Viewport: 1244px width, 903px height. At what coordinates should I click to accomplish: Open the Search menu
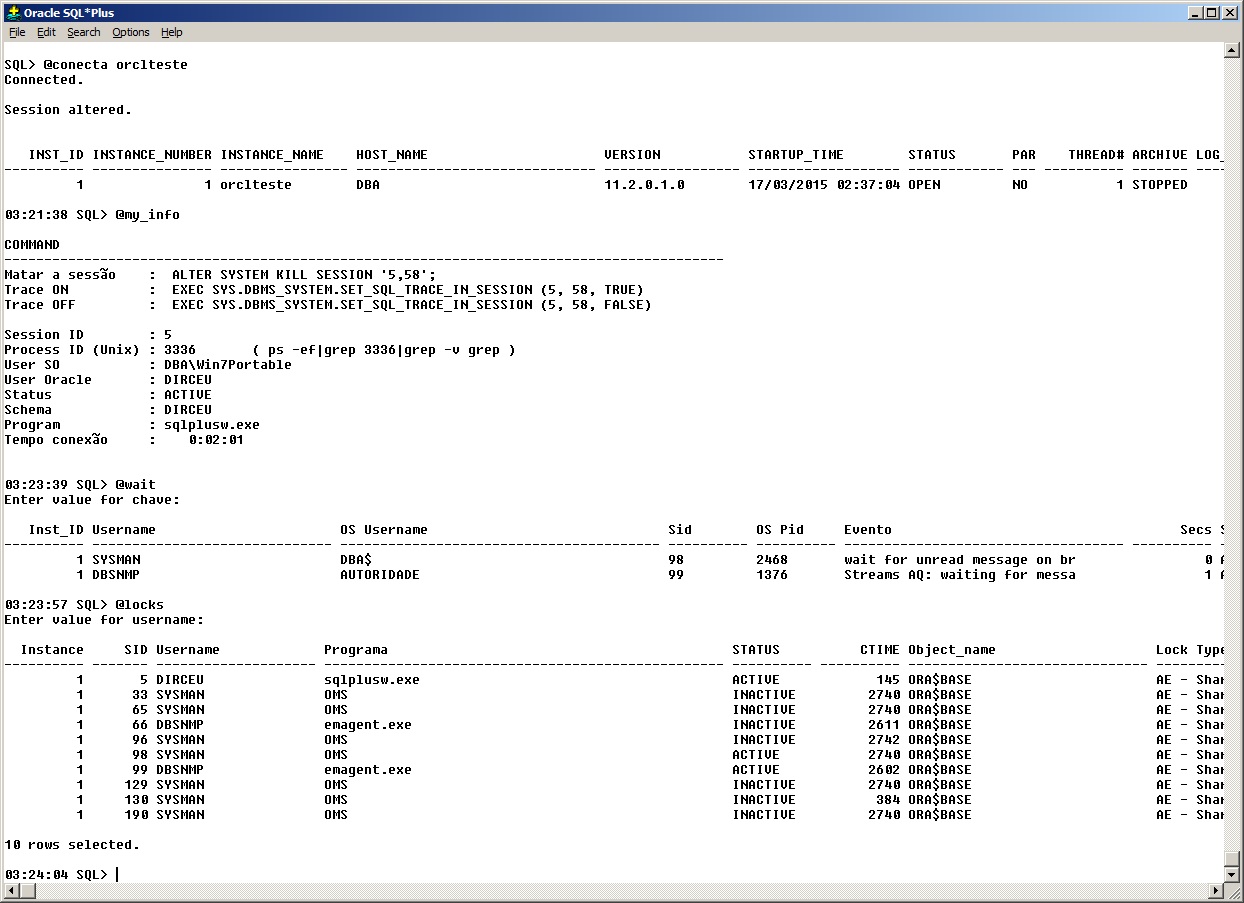[x=84, y=32]
